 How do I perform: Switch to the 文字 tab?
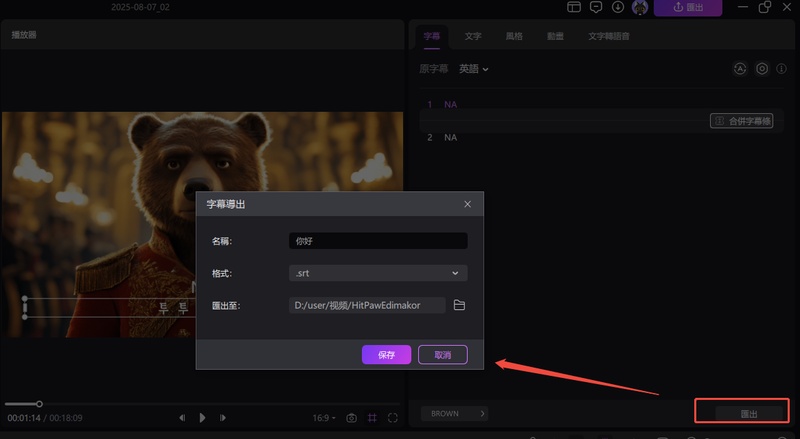473,36
